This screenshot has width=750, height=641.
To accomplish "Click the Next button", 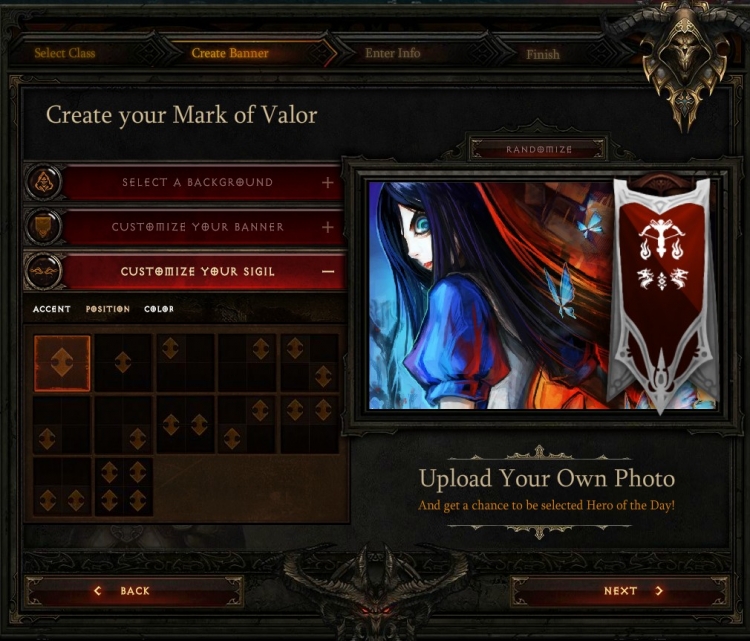I will [620, 591].
